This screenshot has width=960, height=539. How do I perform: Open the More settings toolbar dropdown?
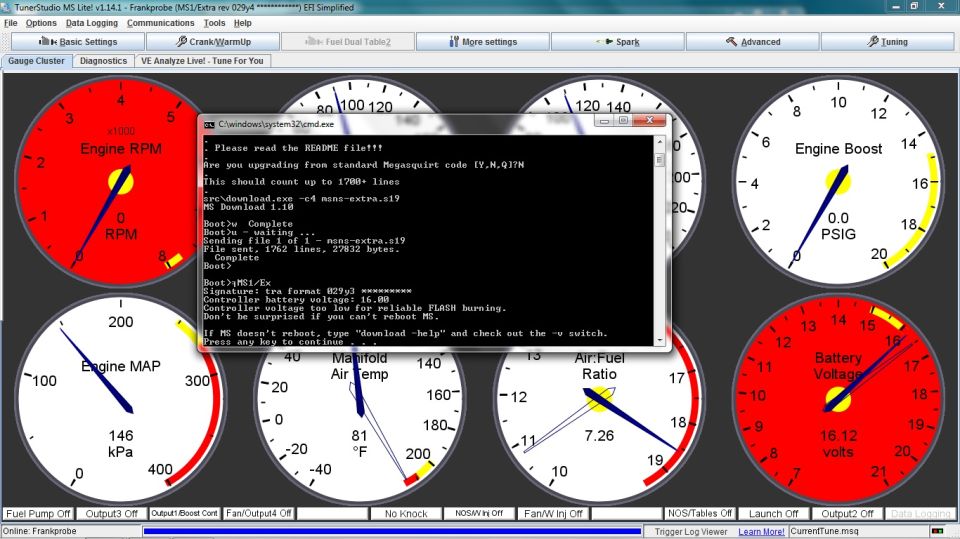coord(482,42)
